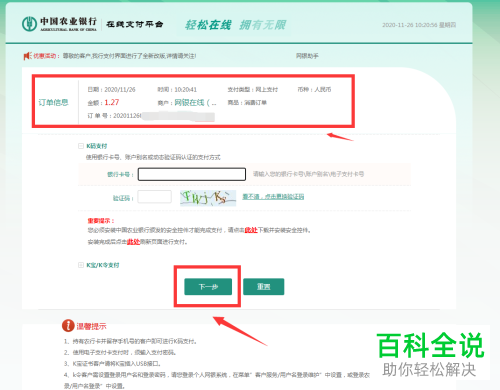The image size is (500, 390).
Task: Click the 订单信息 heading
Action: coord(53,102)
